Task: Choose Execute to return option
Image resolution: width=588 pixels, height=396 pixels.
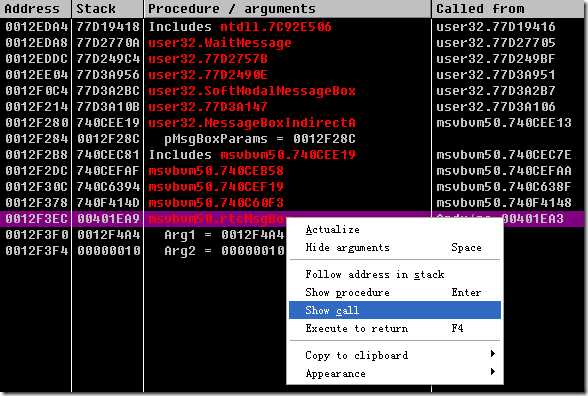Action: [x=395, y=328]
